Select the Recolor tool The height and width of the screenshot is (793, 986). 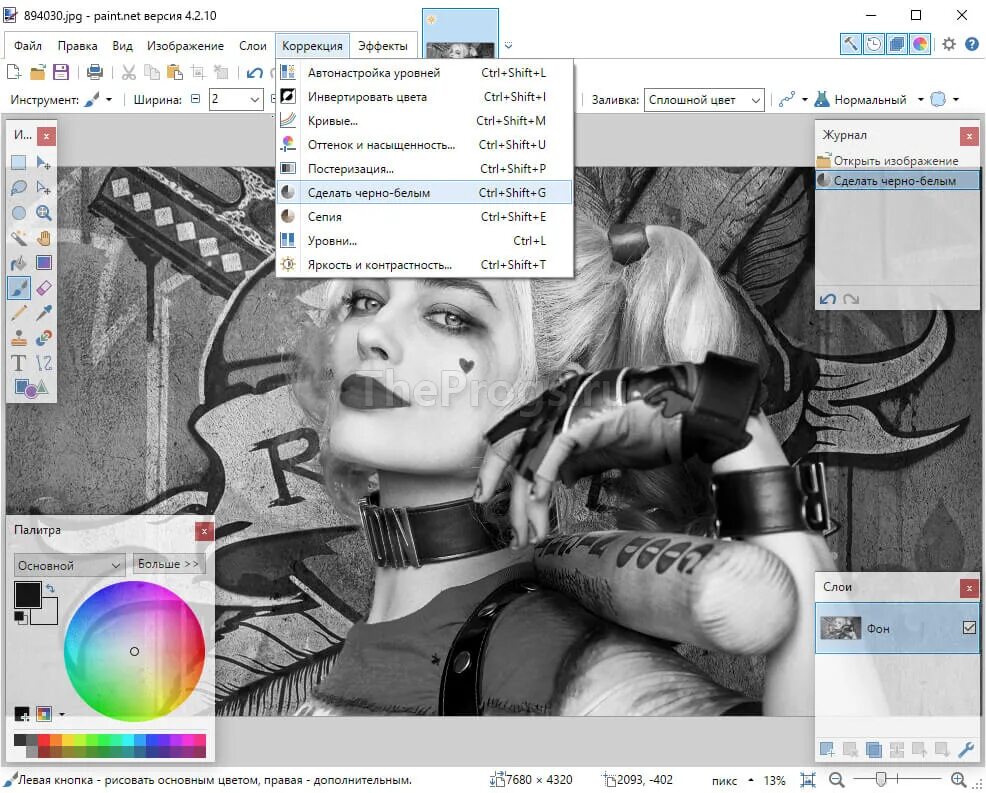click(43, 338)
